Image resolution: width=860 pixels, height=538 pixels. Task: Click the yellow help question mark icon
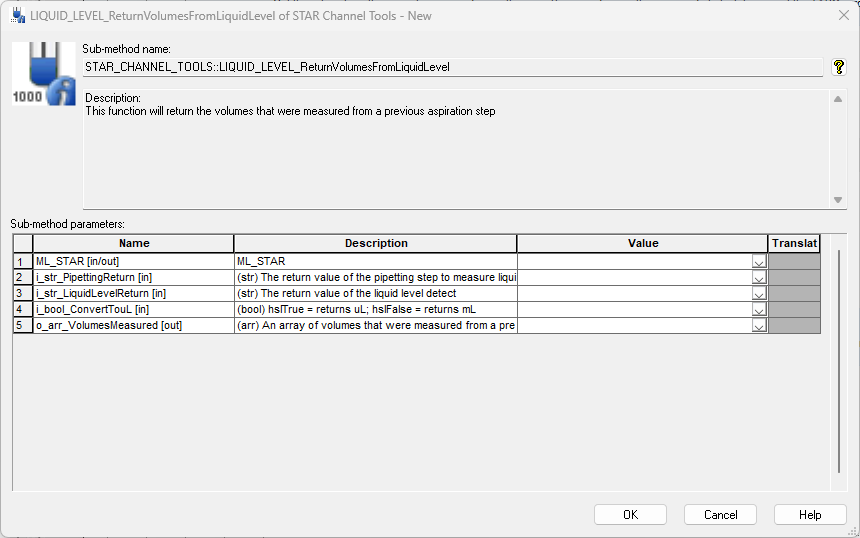click(x=839, y=67)
